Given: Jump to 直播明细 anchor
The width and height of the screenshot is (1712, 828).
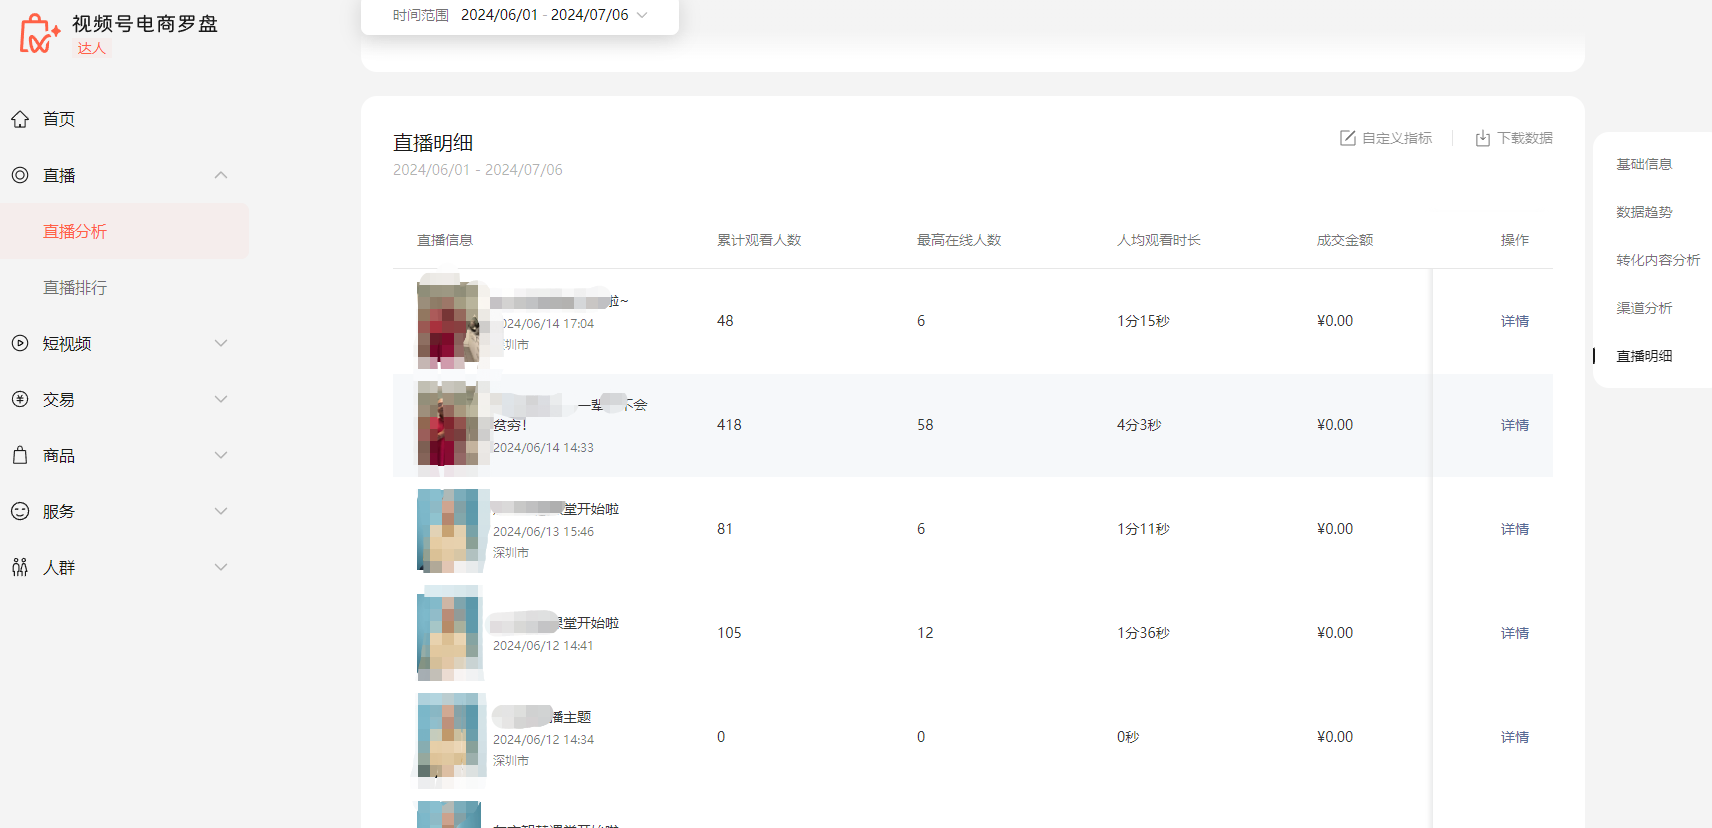Looking at the screenshot, I should (1644, 356).
